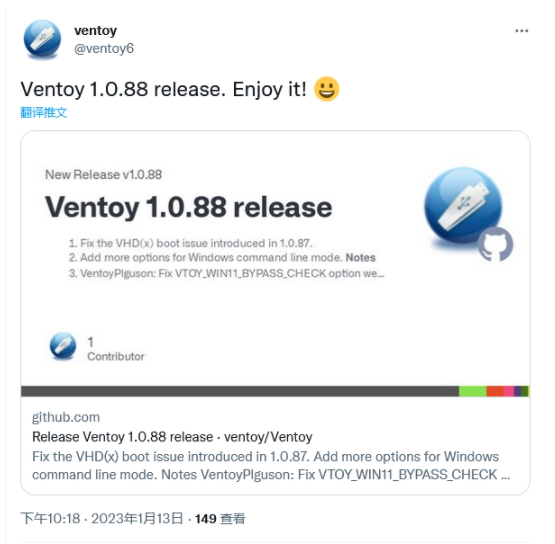Click the Ventoy 1.0.88 release card headline
This screenshot has height=544, width=555.
[x=188, y=207]
